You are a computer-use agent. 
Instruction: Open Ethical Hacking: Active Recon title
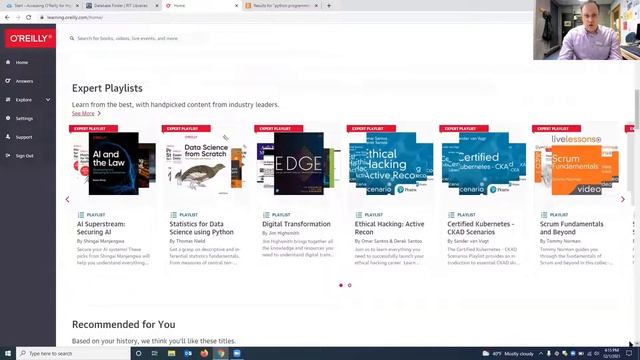[389, 228]
